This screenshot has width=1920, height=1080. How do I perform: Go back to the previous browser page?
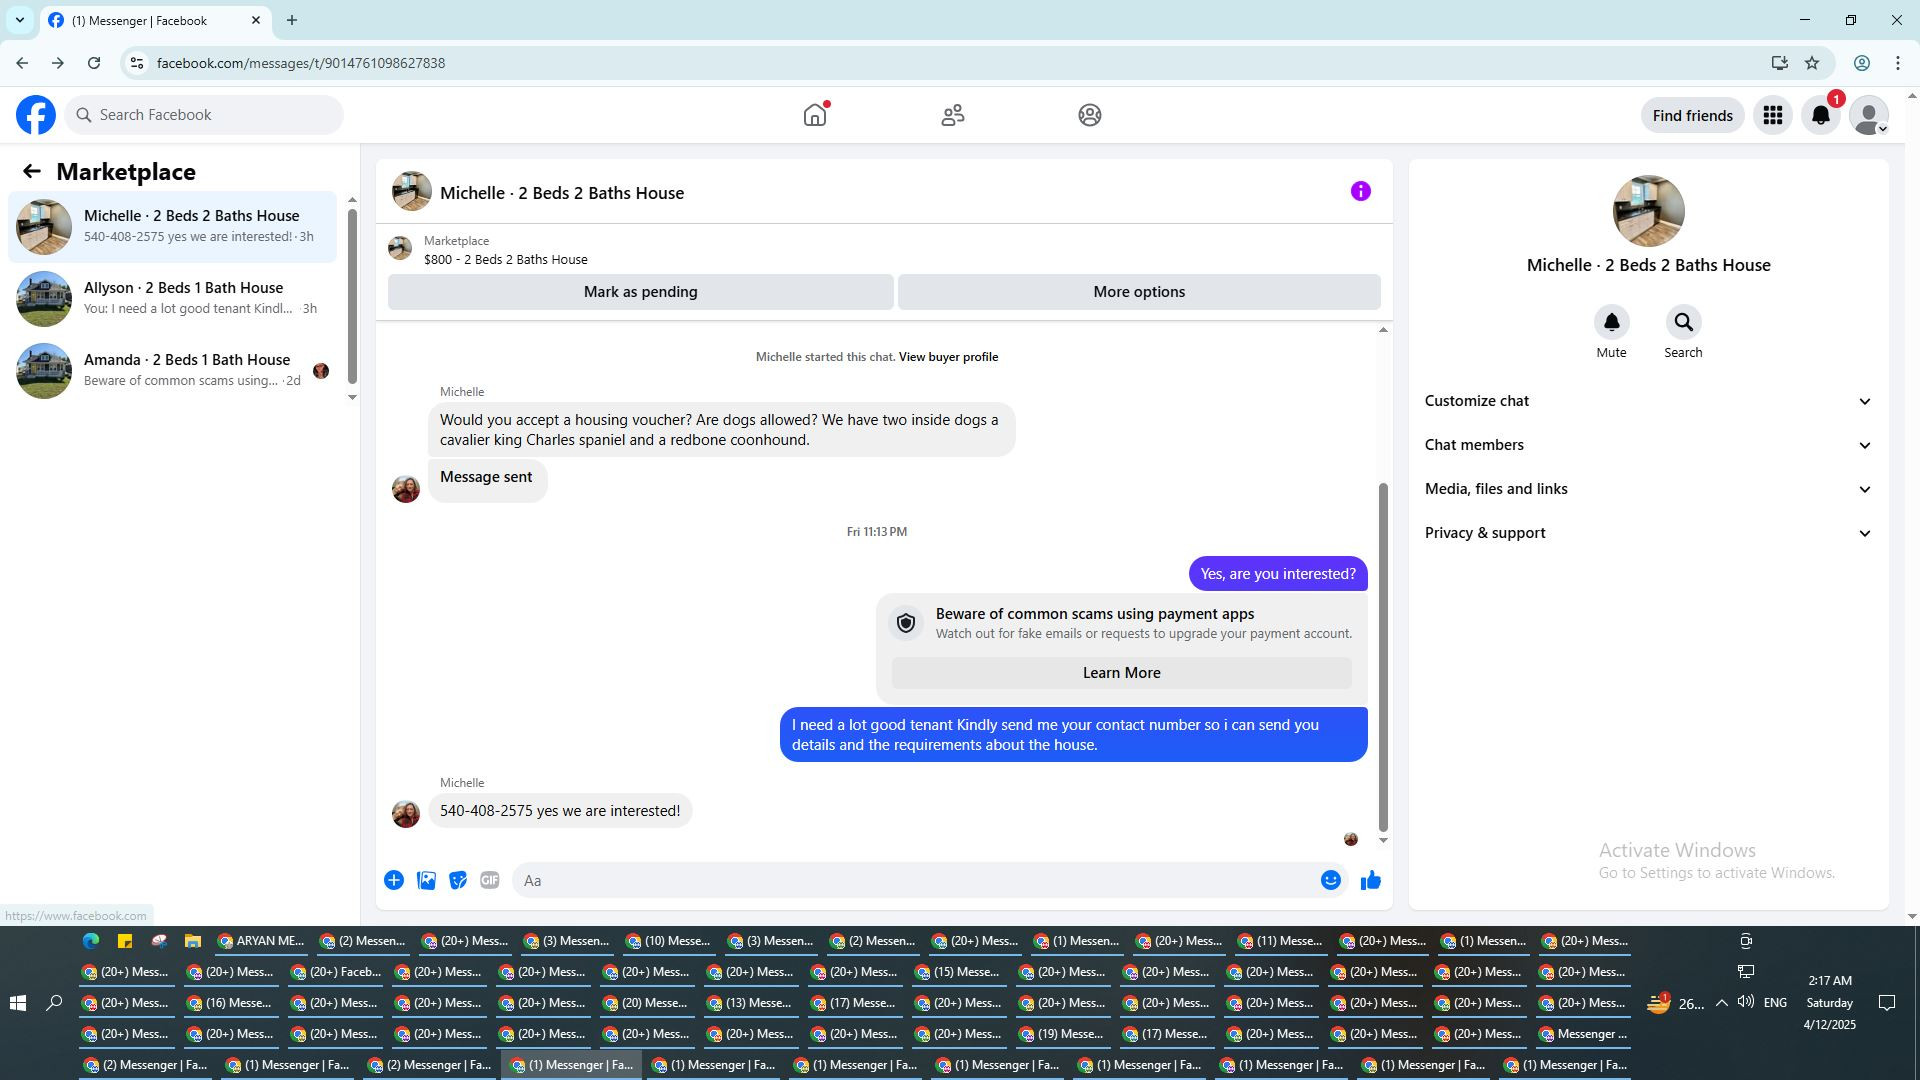pos(22,63)
